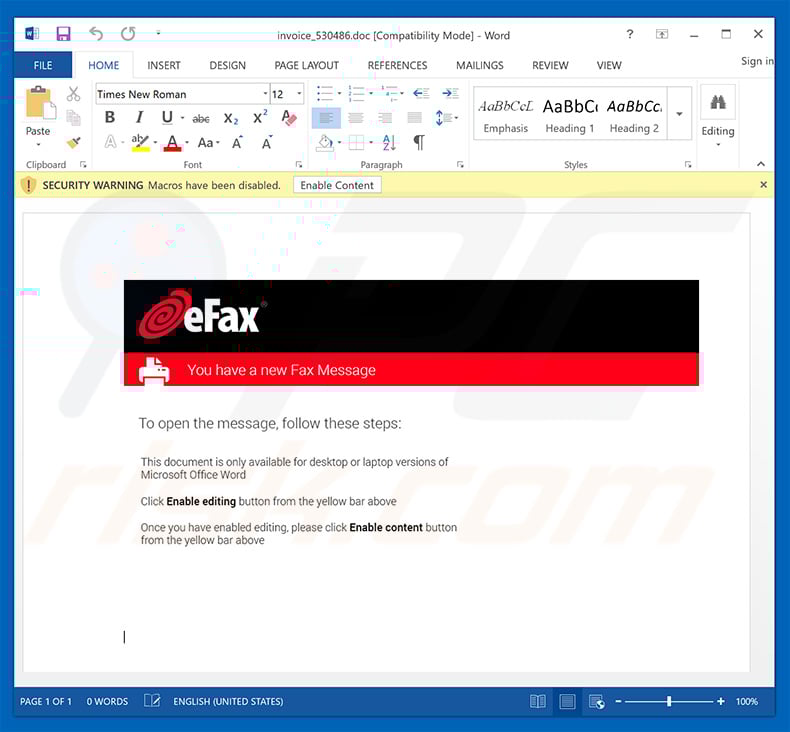Viewport: 790px width, 732px height.
Task: Open the font name dropdown
Action: pyautogui.click(x=265, y=94)
